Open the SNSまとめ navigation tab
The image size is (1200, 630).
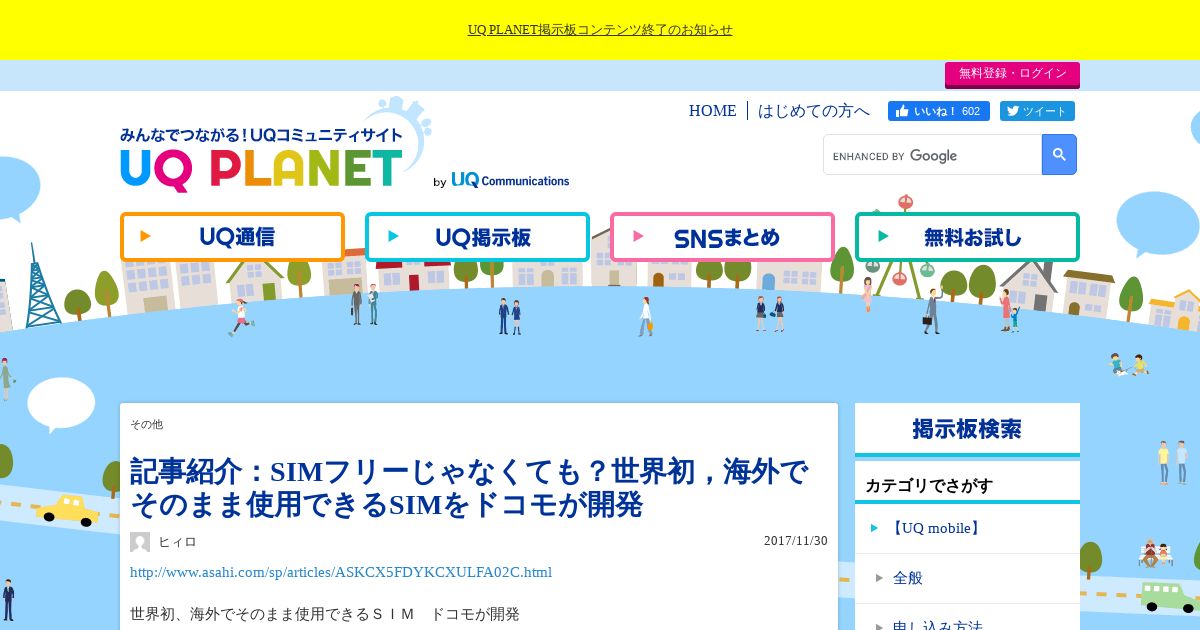click(x=722, y=237)
